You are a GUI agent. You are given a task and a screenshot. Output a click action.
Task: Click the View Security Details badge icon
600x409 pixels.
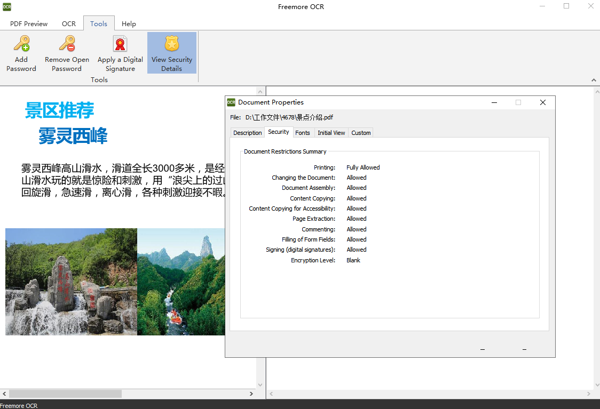click(x=172, y=44)
